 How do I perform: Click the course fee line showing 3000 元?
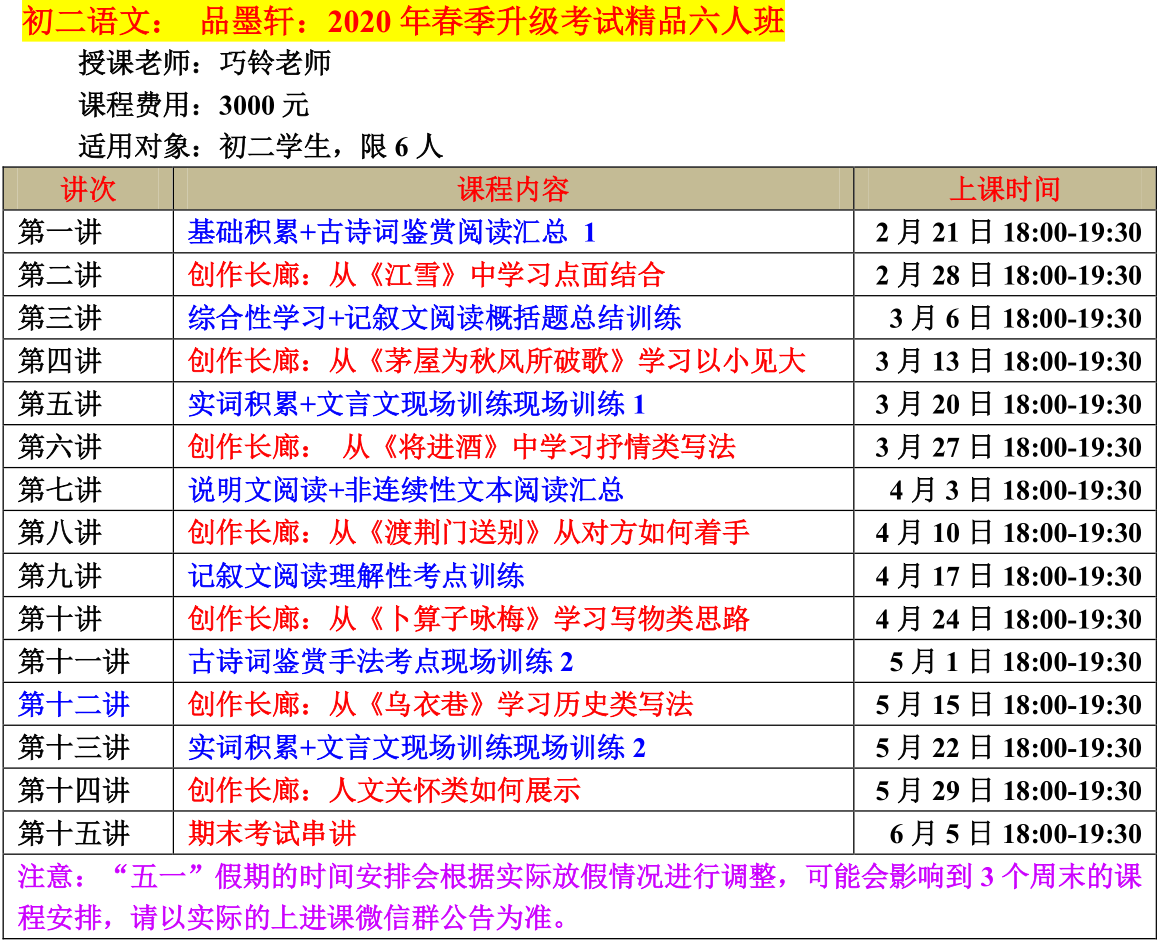(194, 105)
